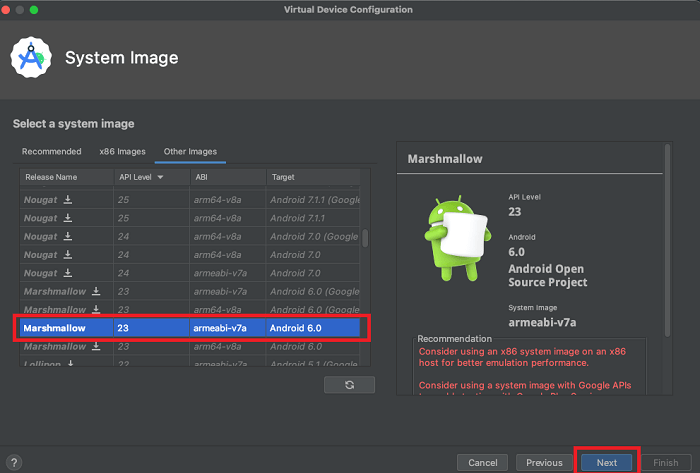Screen dimensions: 700x473
Task: Click the system image list scrollbar
Action: (365, 238)
